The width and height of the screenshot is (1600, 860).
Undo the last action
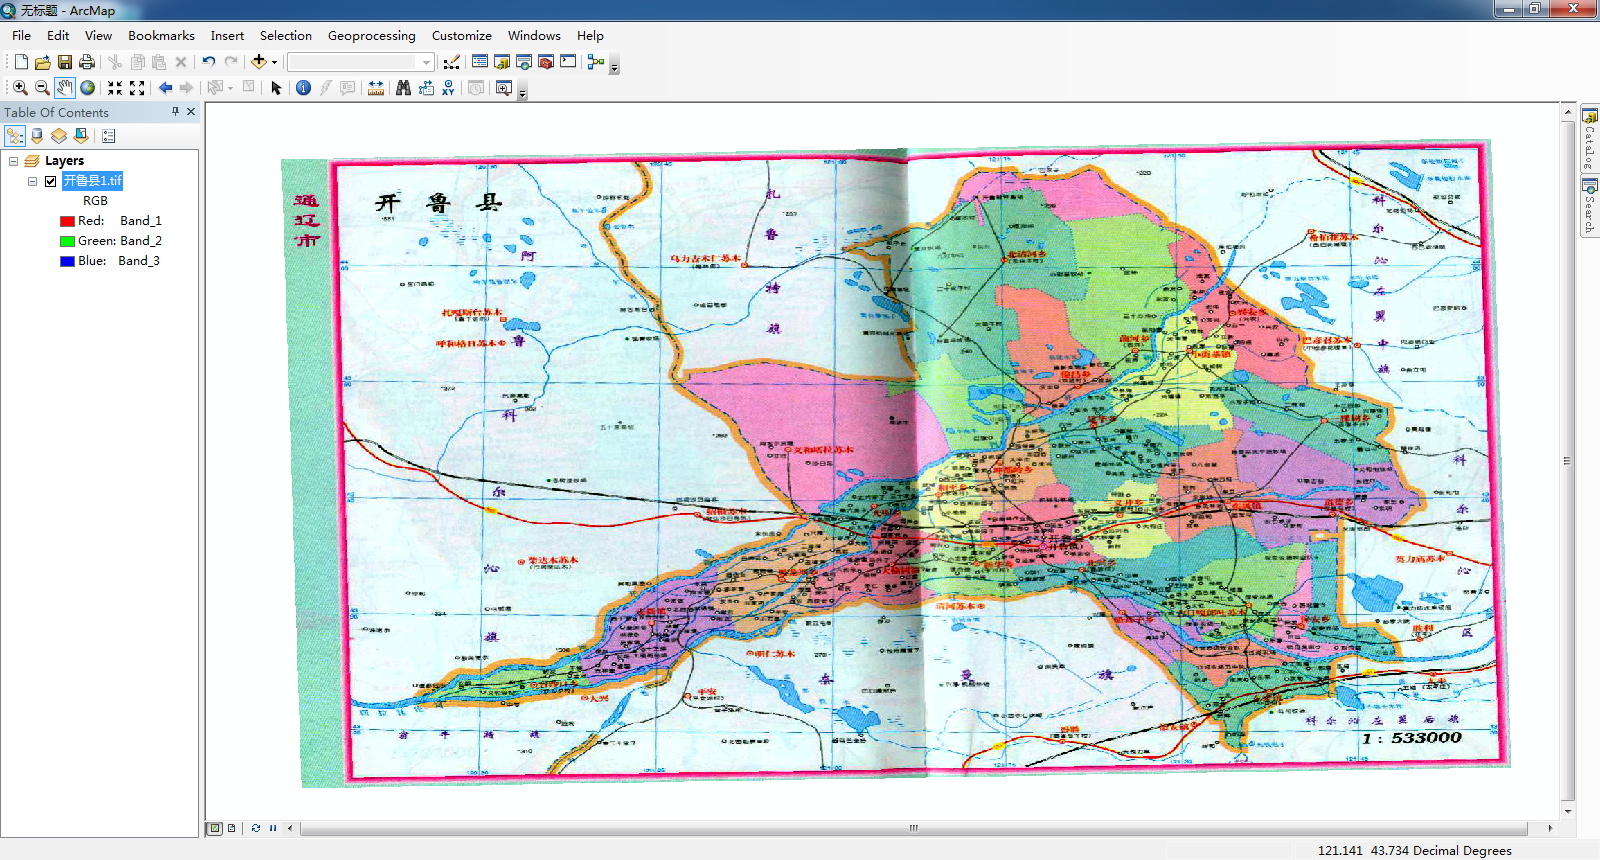click(x=208, y=62)
